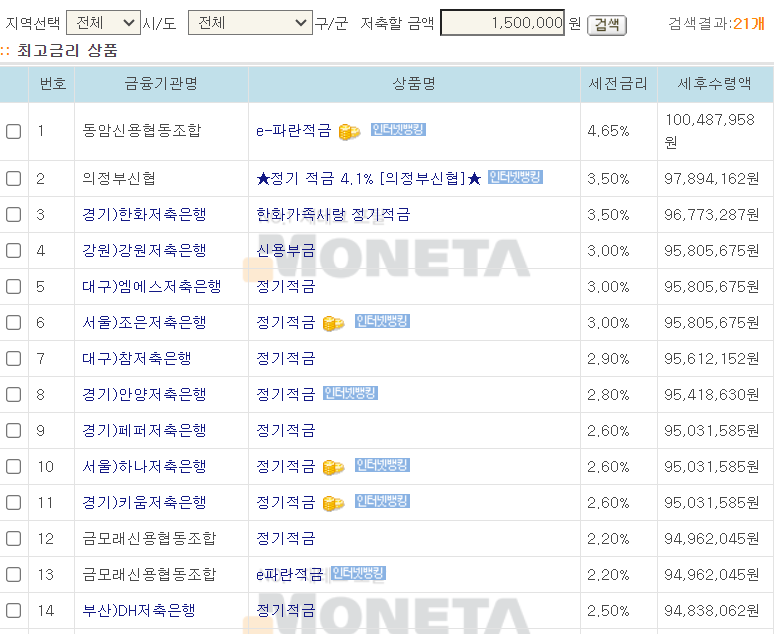Open the e-파란적금 product link

pos(294,130)
